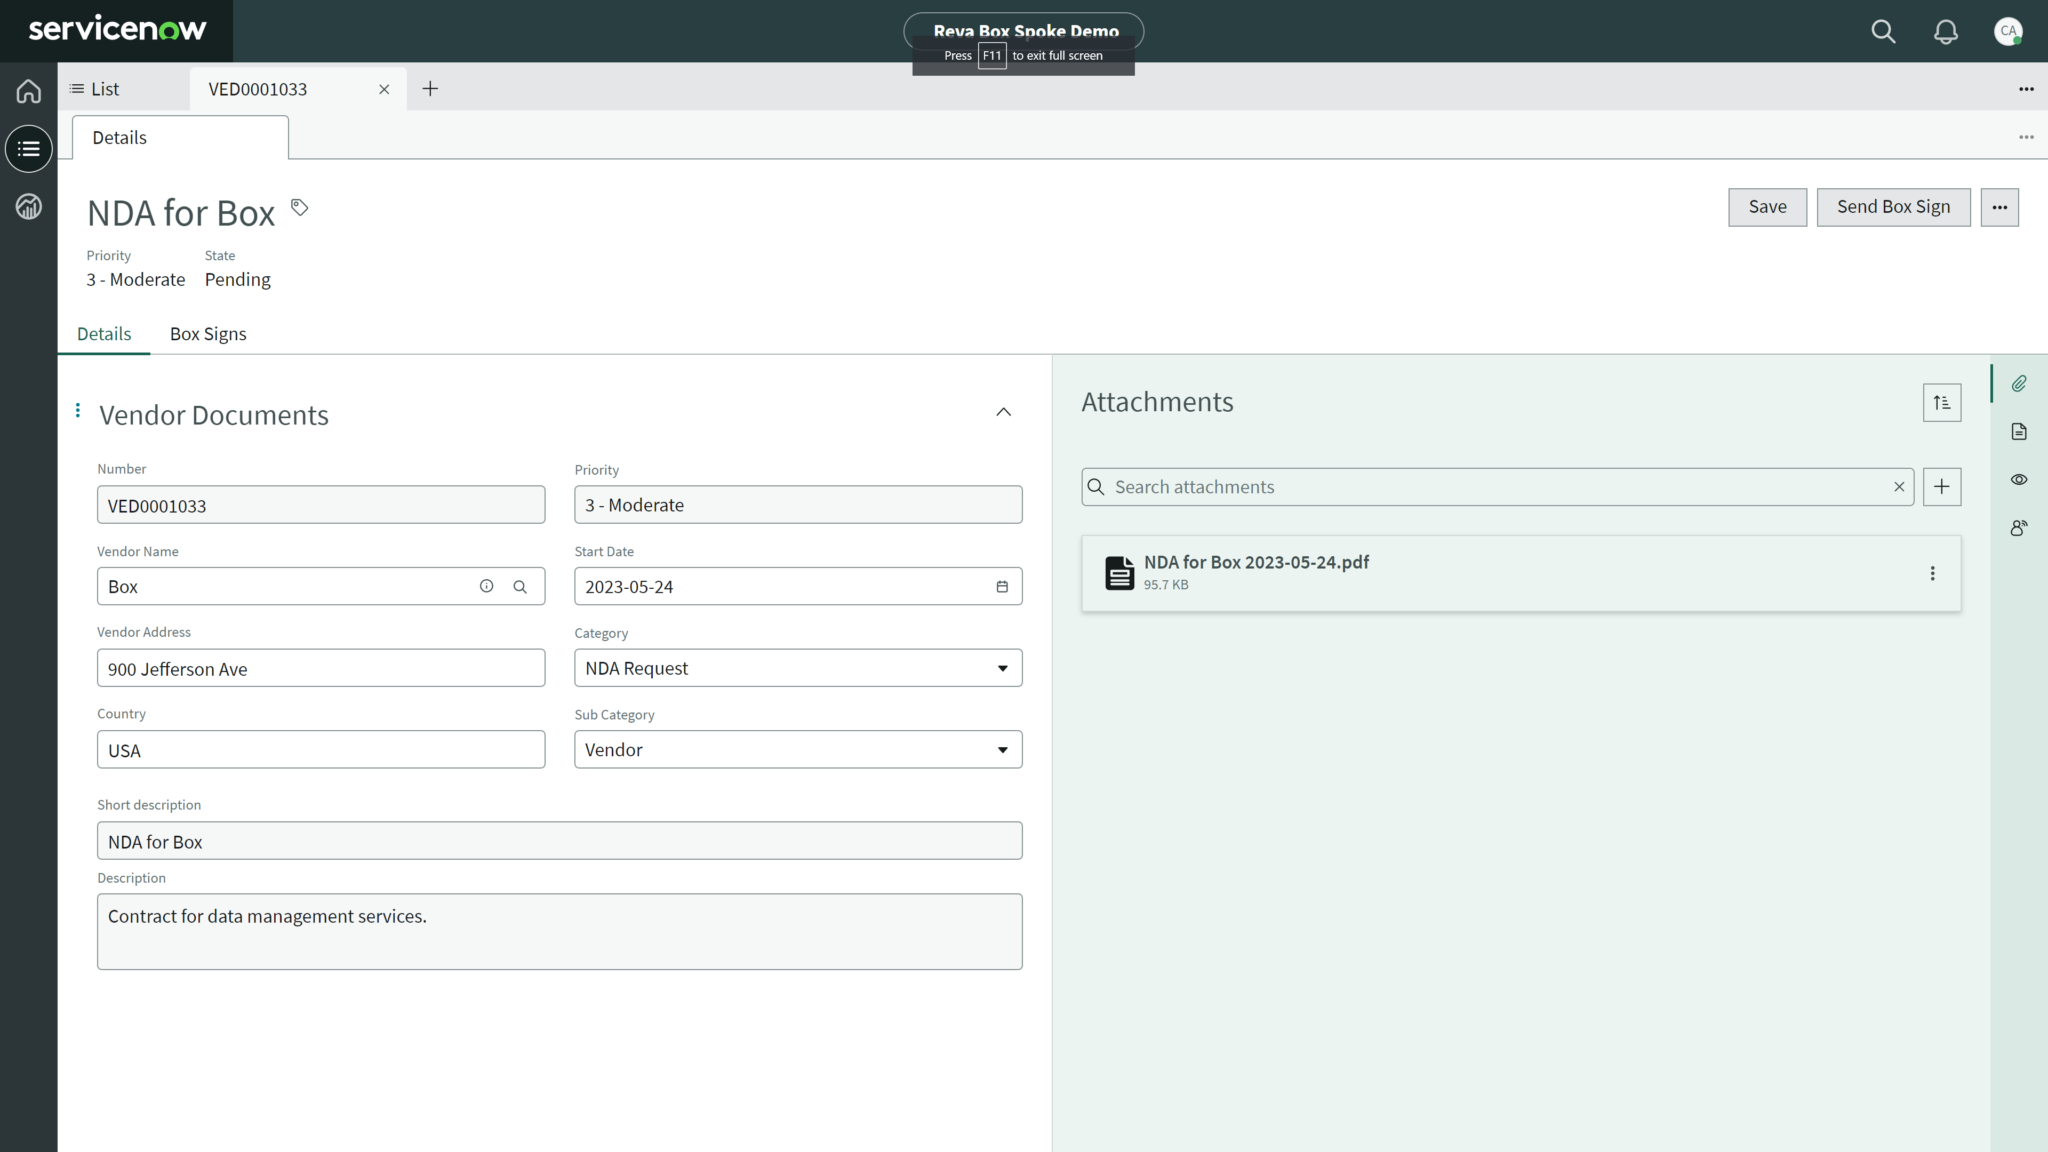Select the paperclip Attachments sidebar icon
Viewport: 2048px width, 1152px height.
pos(2019,384)
